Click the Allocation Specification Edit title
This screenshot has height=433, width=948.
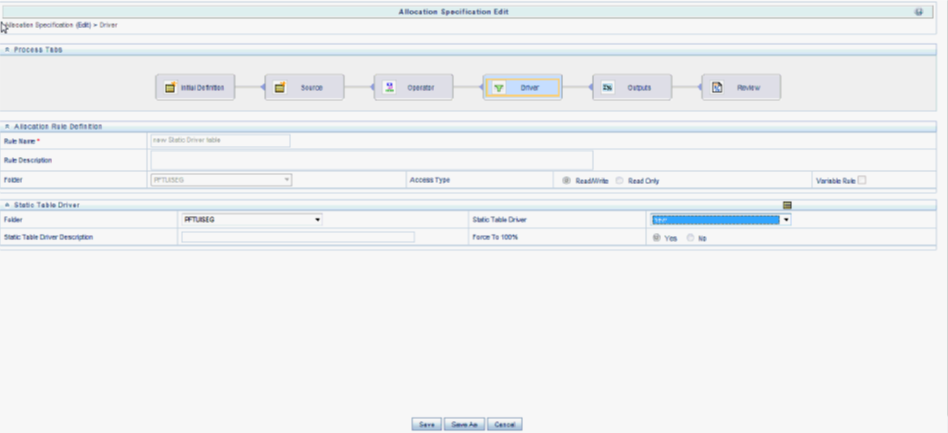click(453, 11)
